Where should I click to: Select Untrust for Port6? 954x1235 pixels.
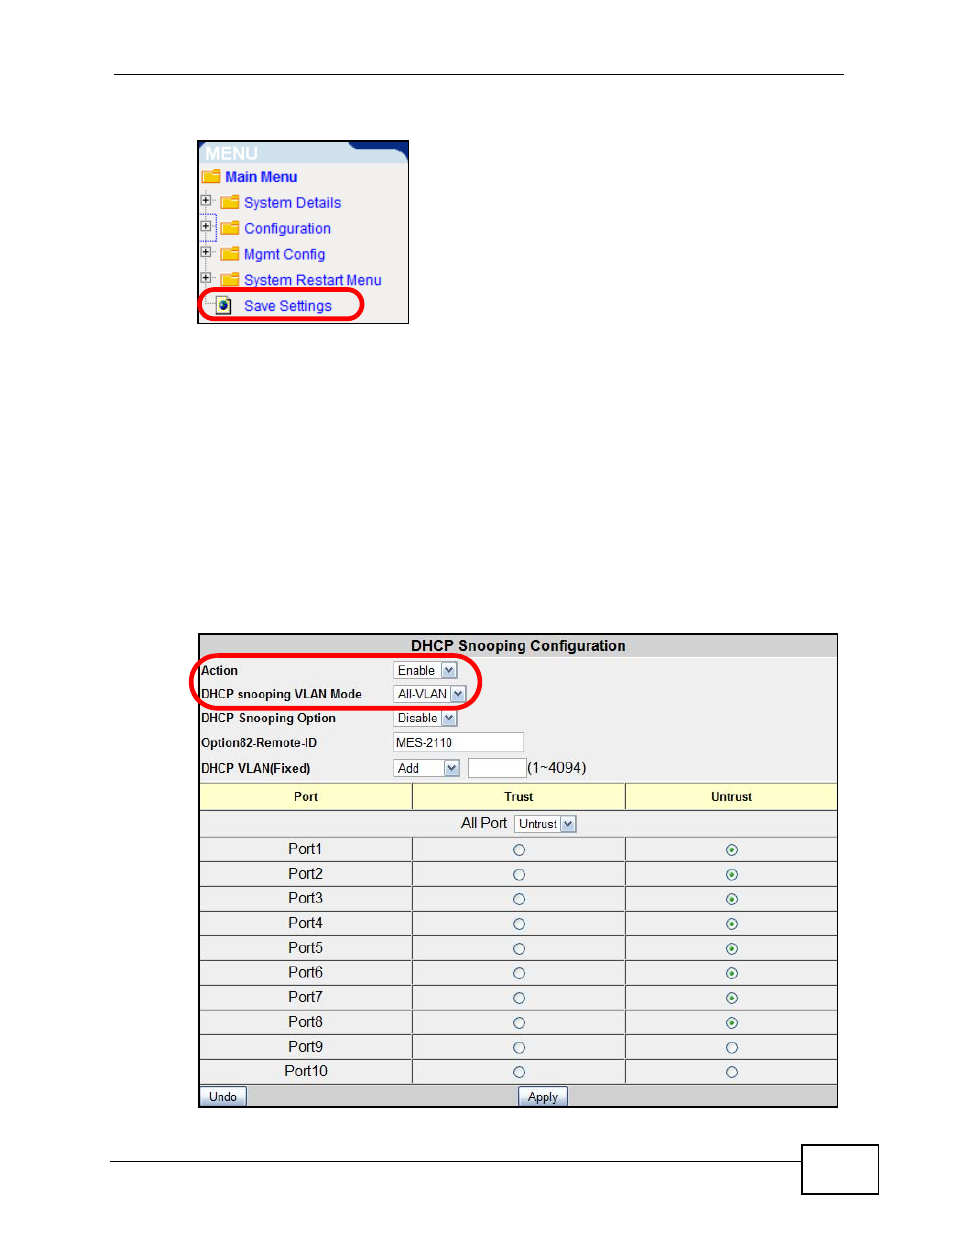coord(732,973)
